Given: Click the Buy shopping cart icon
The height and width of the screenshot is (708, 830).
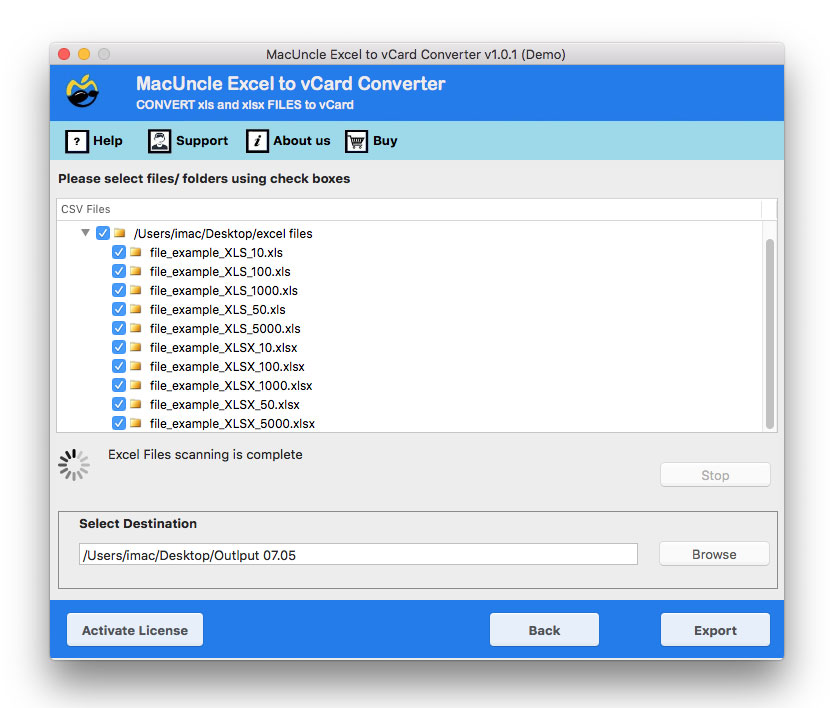Looking at the screenshot, I should pos(356,141).
